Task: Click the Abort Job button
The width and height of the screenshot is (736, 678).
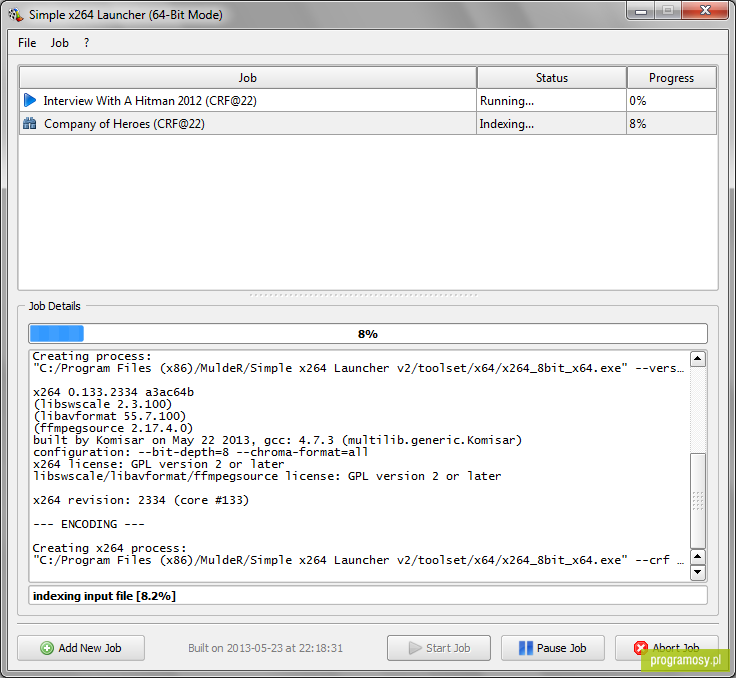Action: click(667, 648)
